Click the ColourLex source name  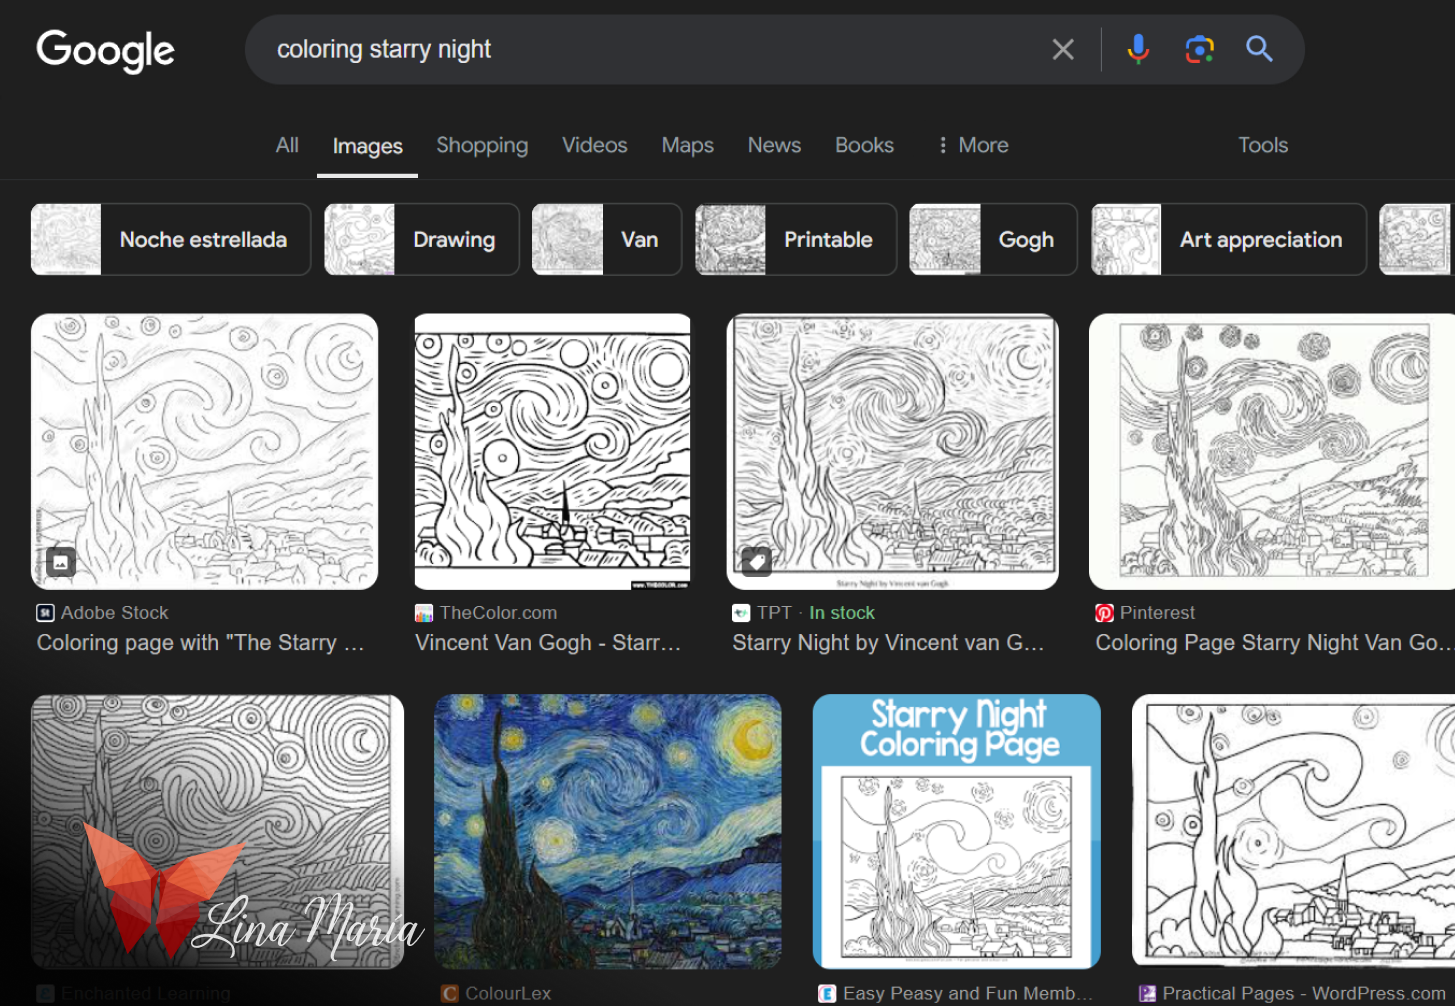pos(508,994)
